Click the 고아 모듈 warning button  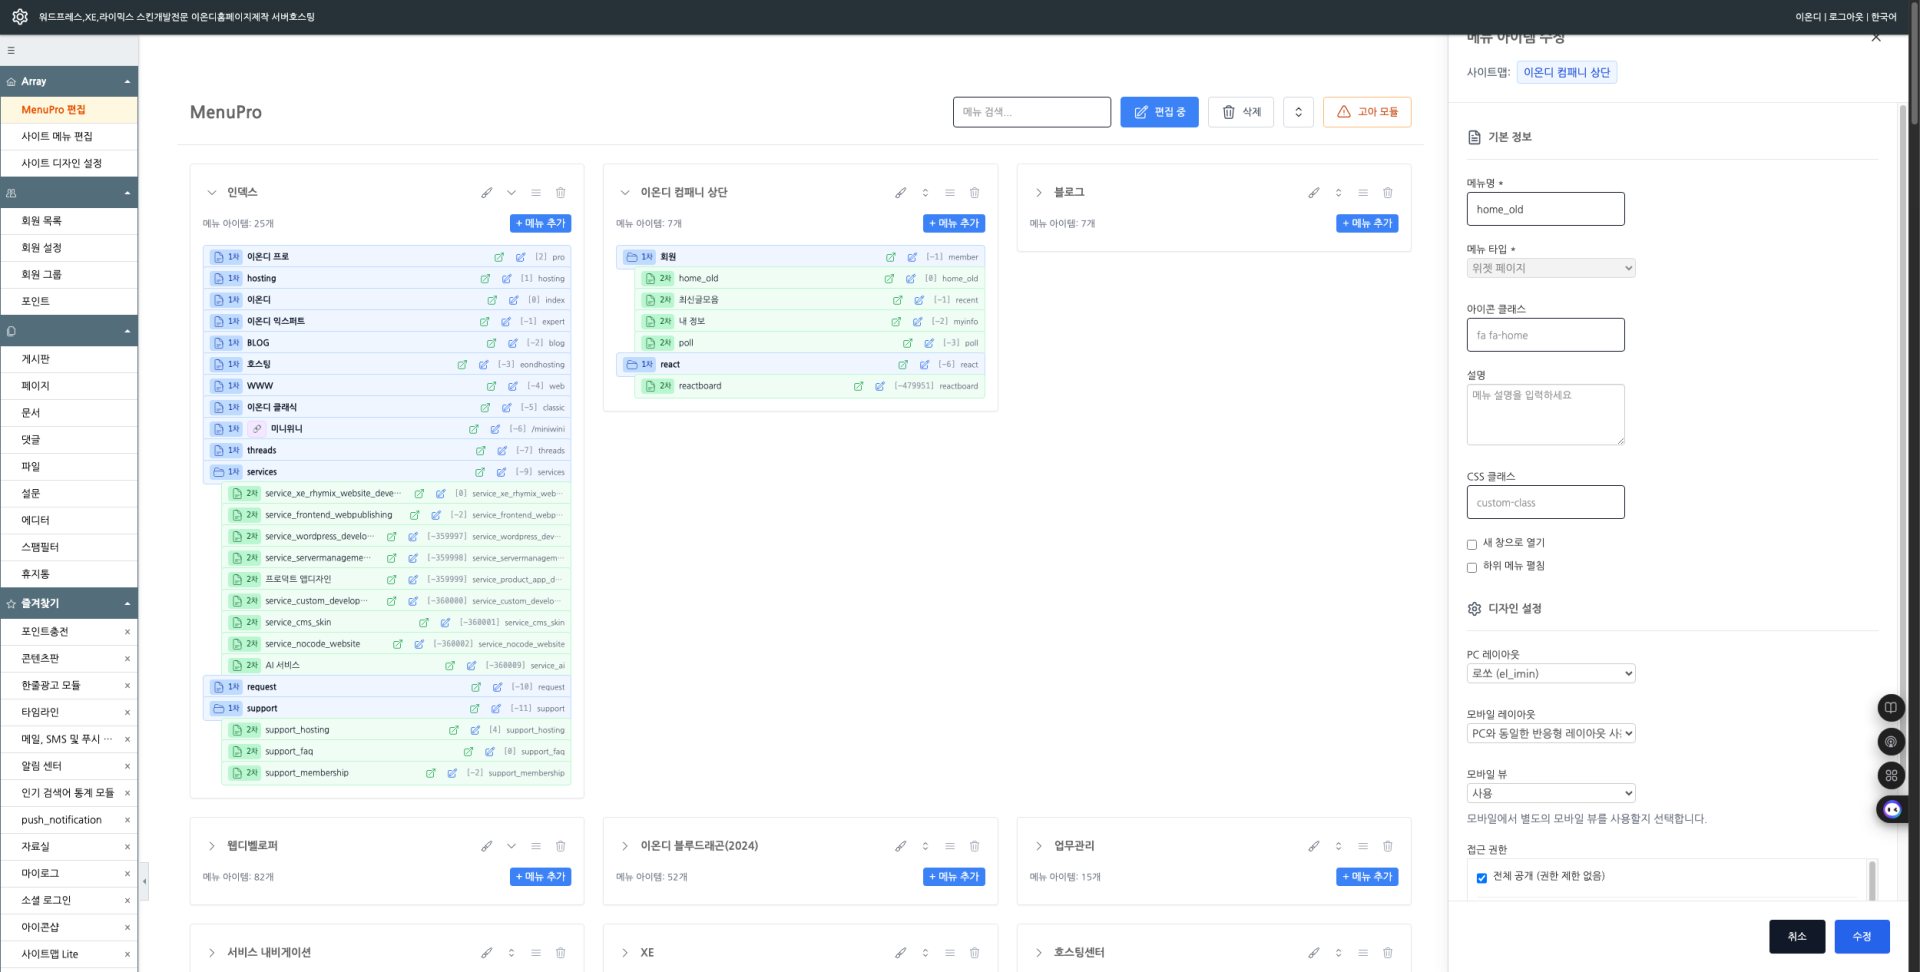point(1366,112)
